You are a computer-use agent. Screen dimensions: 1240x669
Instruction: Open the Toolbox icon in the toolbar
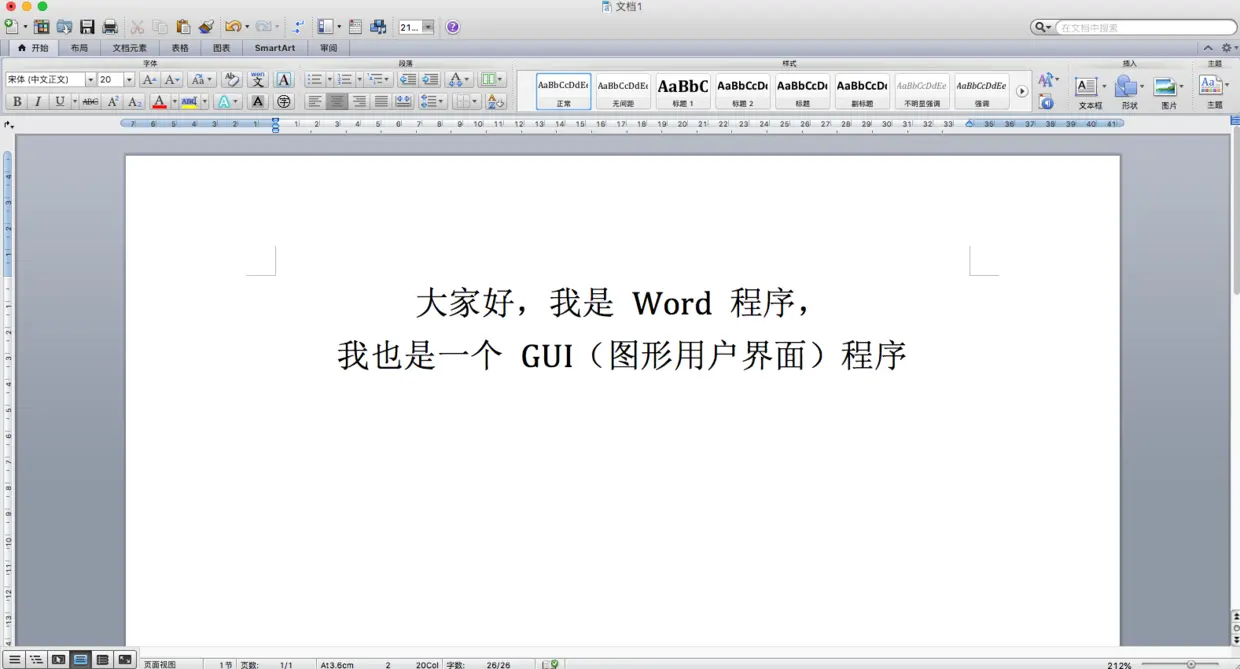point(355,27)
